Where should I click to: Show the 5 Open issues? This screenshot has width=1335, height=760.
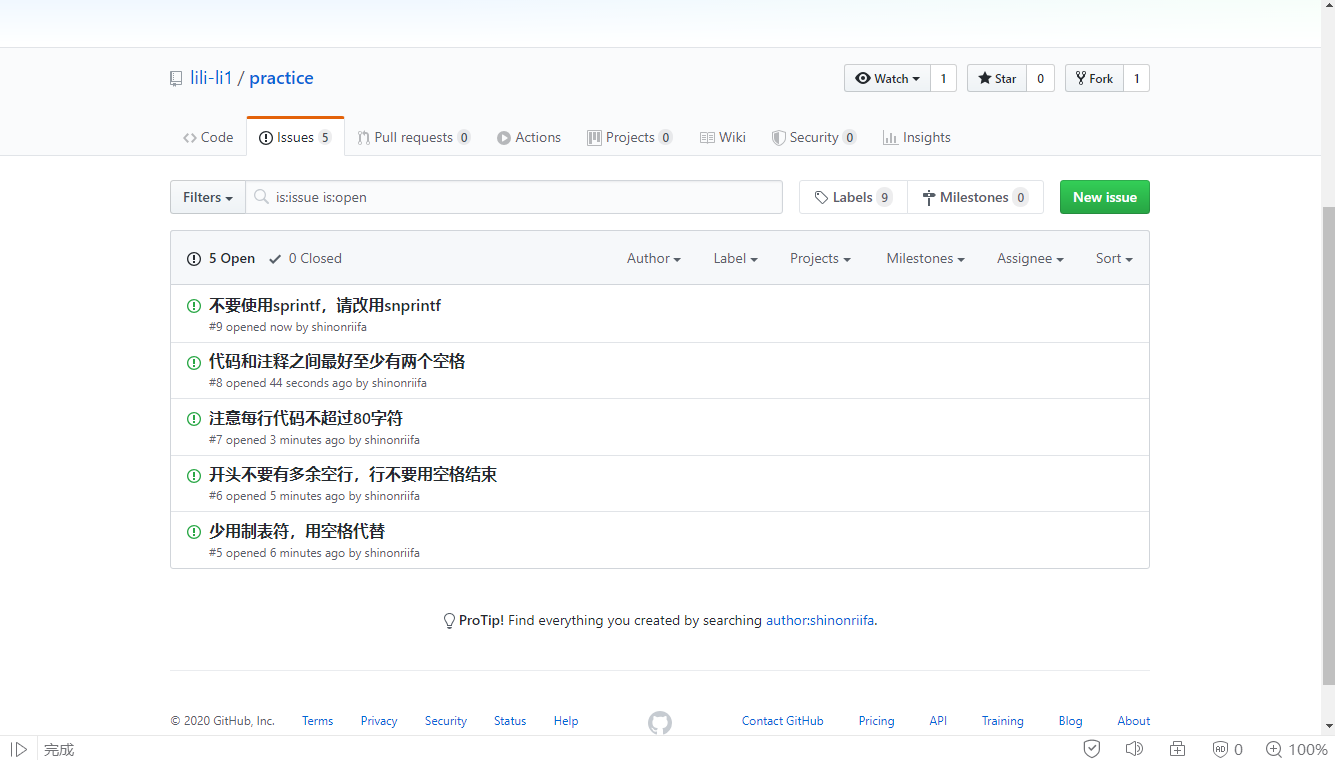pyautogui.click(x=221, y=259)
